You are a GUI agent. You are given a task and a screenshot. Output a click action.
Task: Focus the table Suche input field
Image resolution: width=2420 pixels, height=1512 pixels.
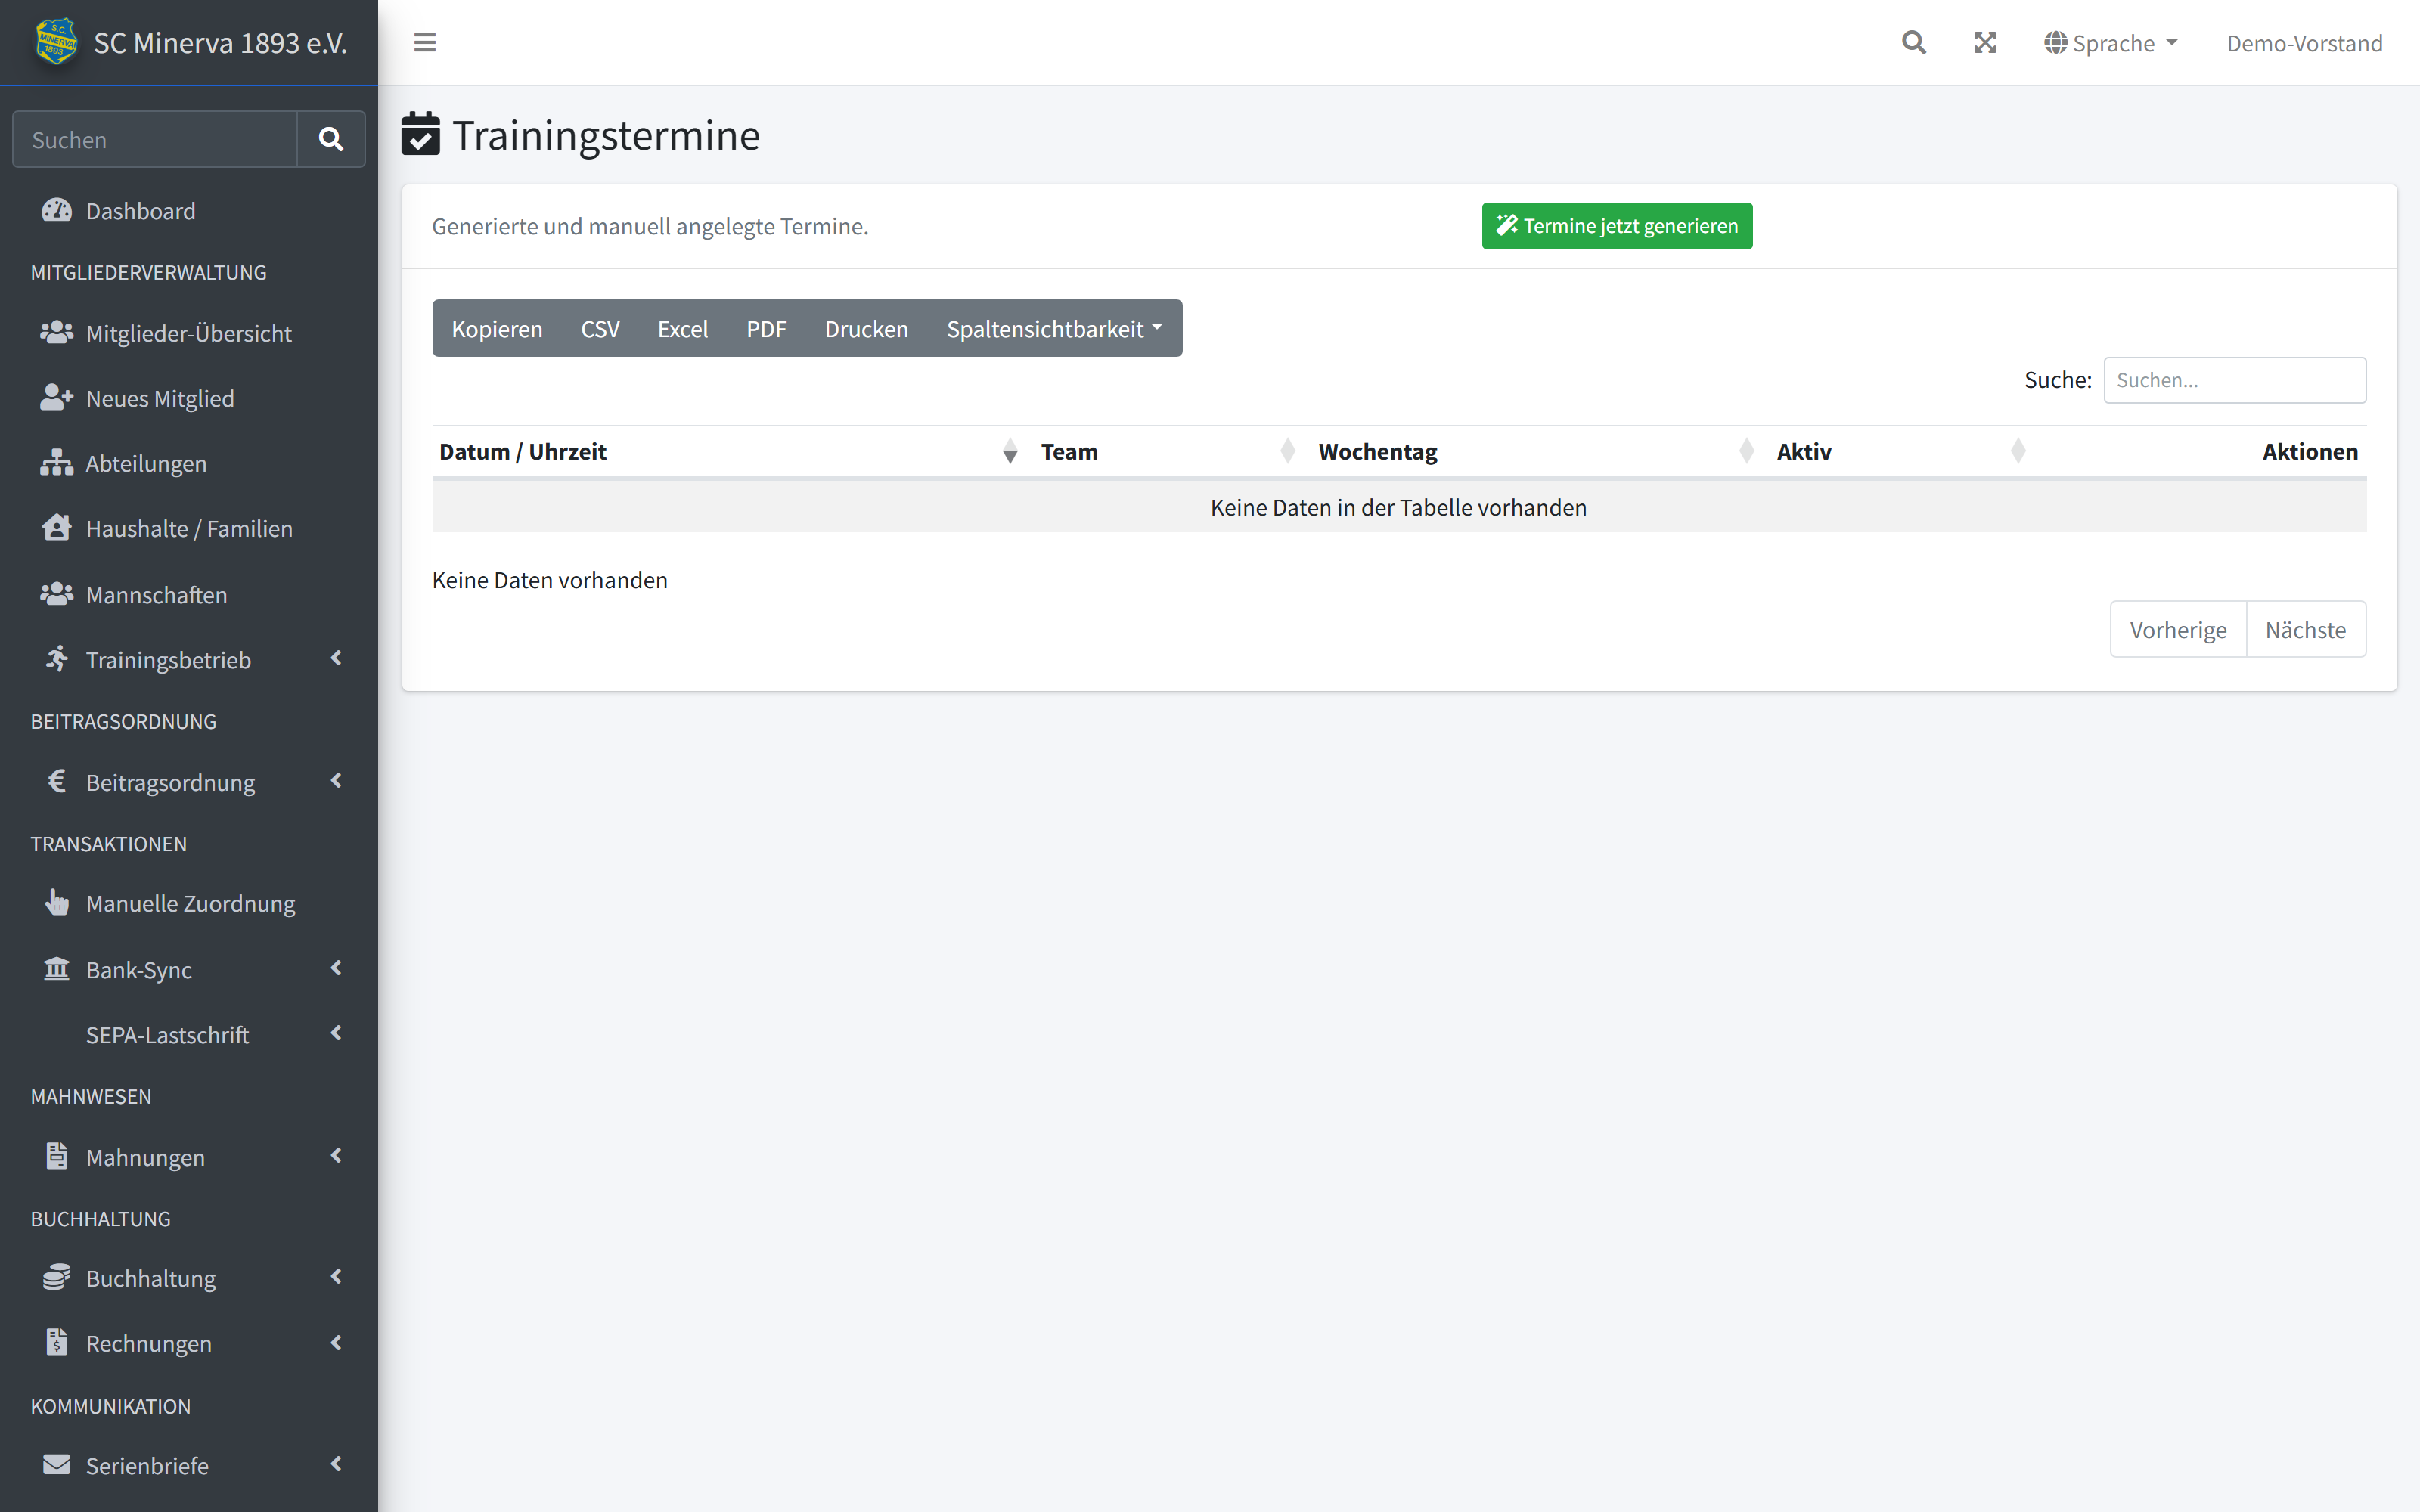2234,380
